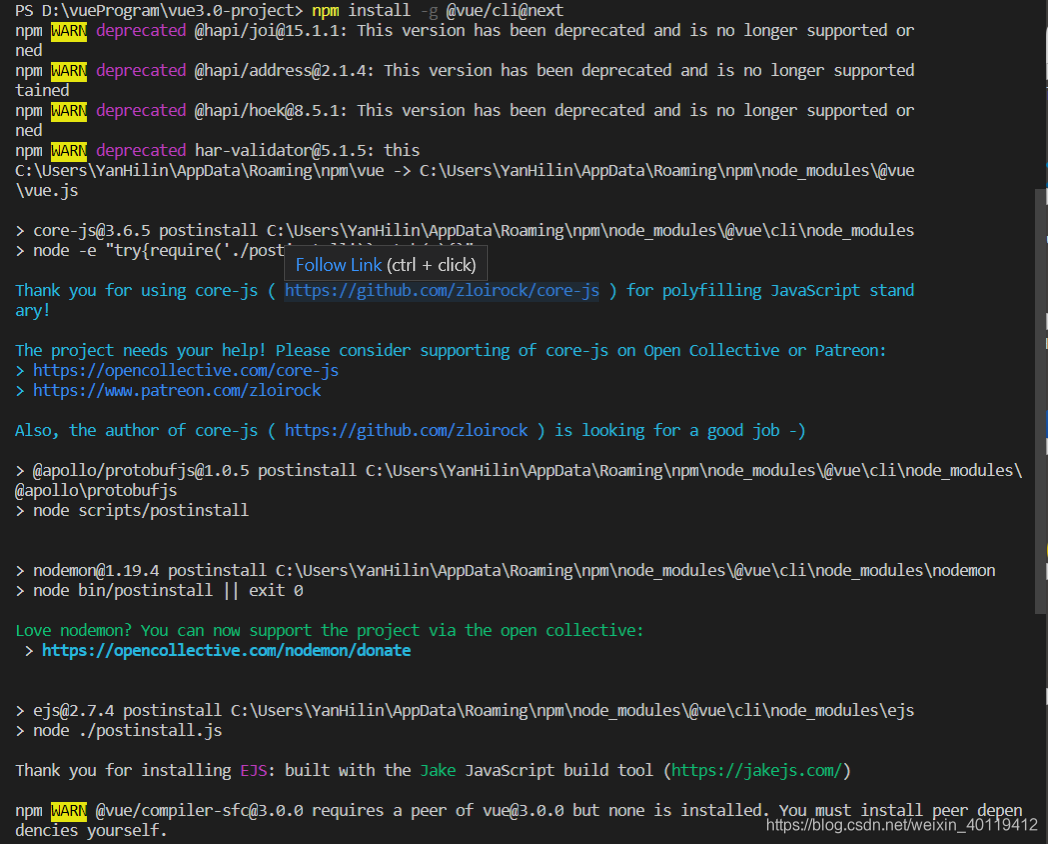Open the patreon.com/zloirock link

(x=177, y=391)
